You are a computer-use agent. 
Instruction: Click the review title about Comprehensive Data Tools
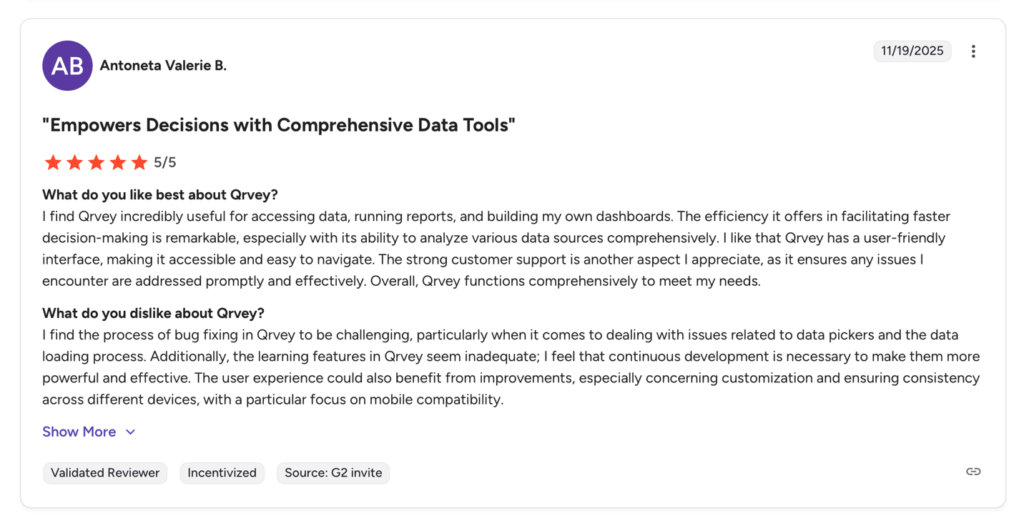click(279, 125)
